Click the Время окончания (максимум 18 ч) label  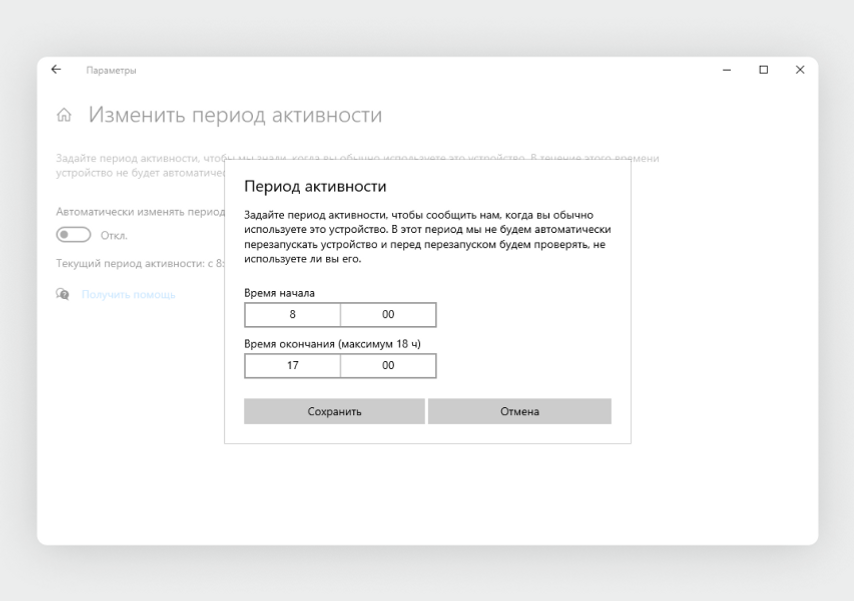click(332, 344)
